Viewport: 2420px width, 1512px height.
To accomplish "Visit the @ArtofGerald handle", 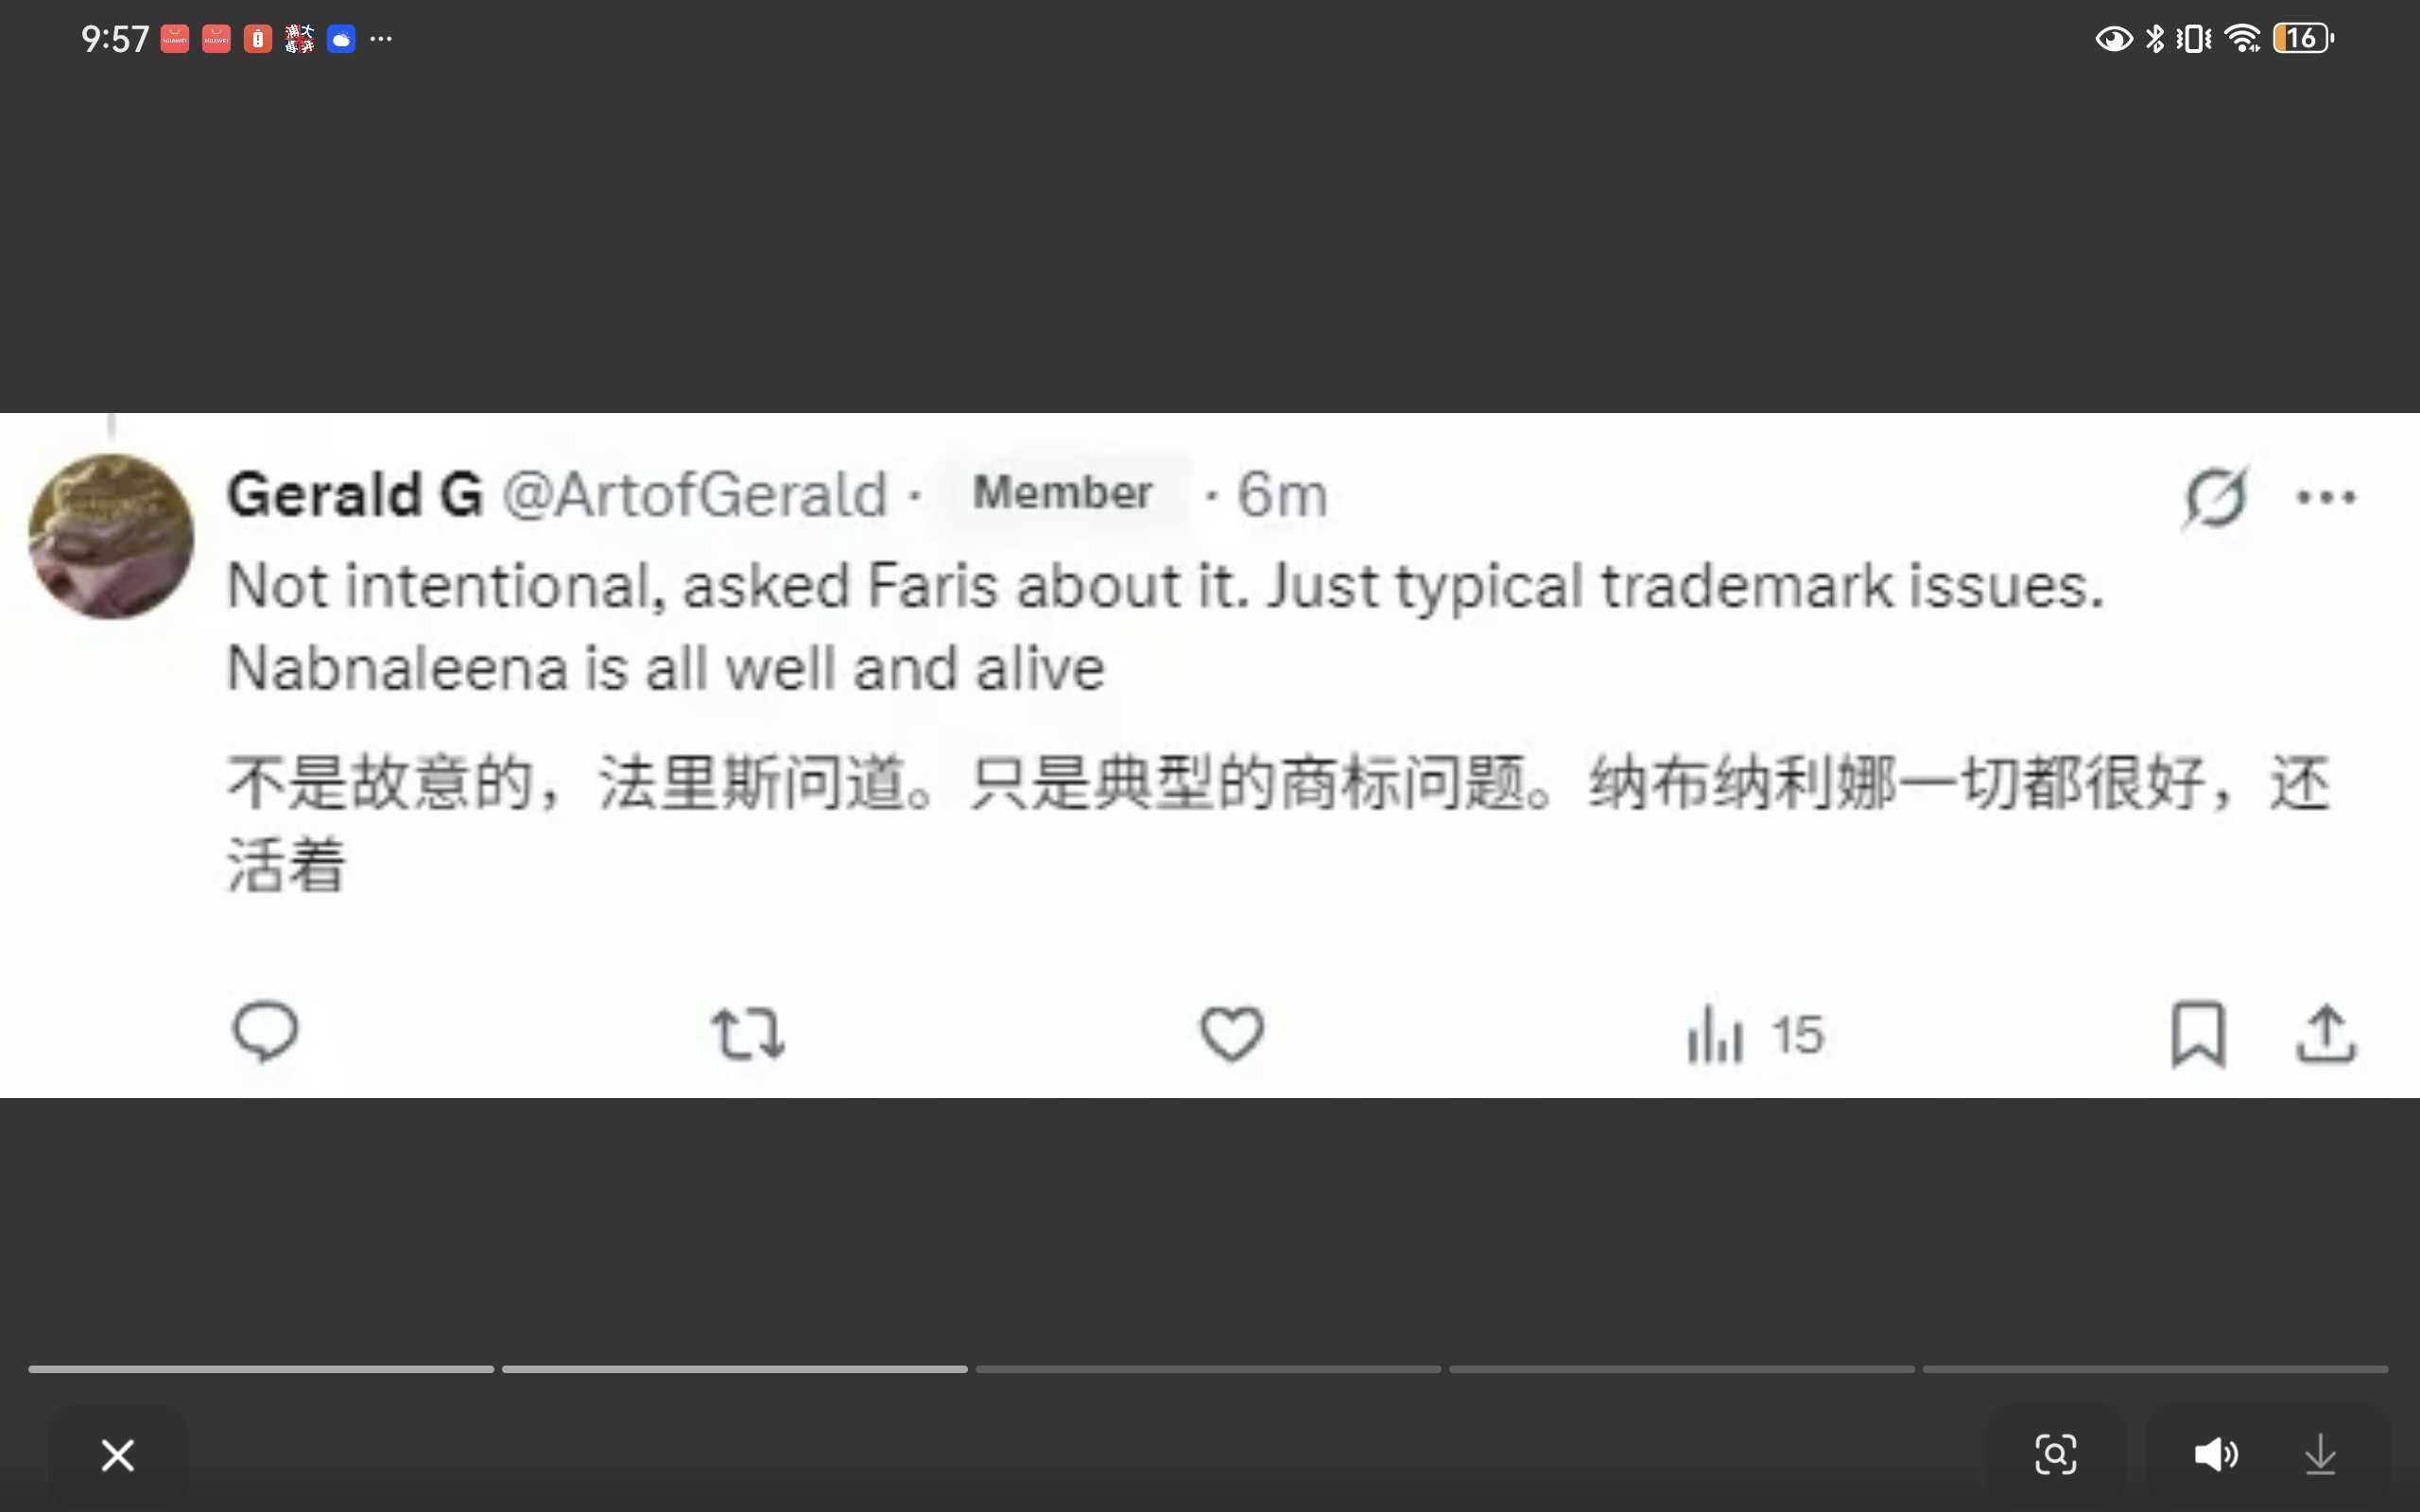I will [695, 494].
